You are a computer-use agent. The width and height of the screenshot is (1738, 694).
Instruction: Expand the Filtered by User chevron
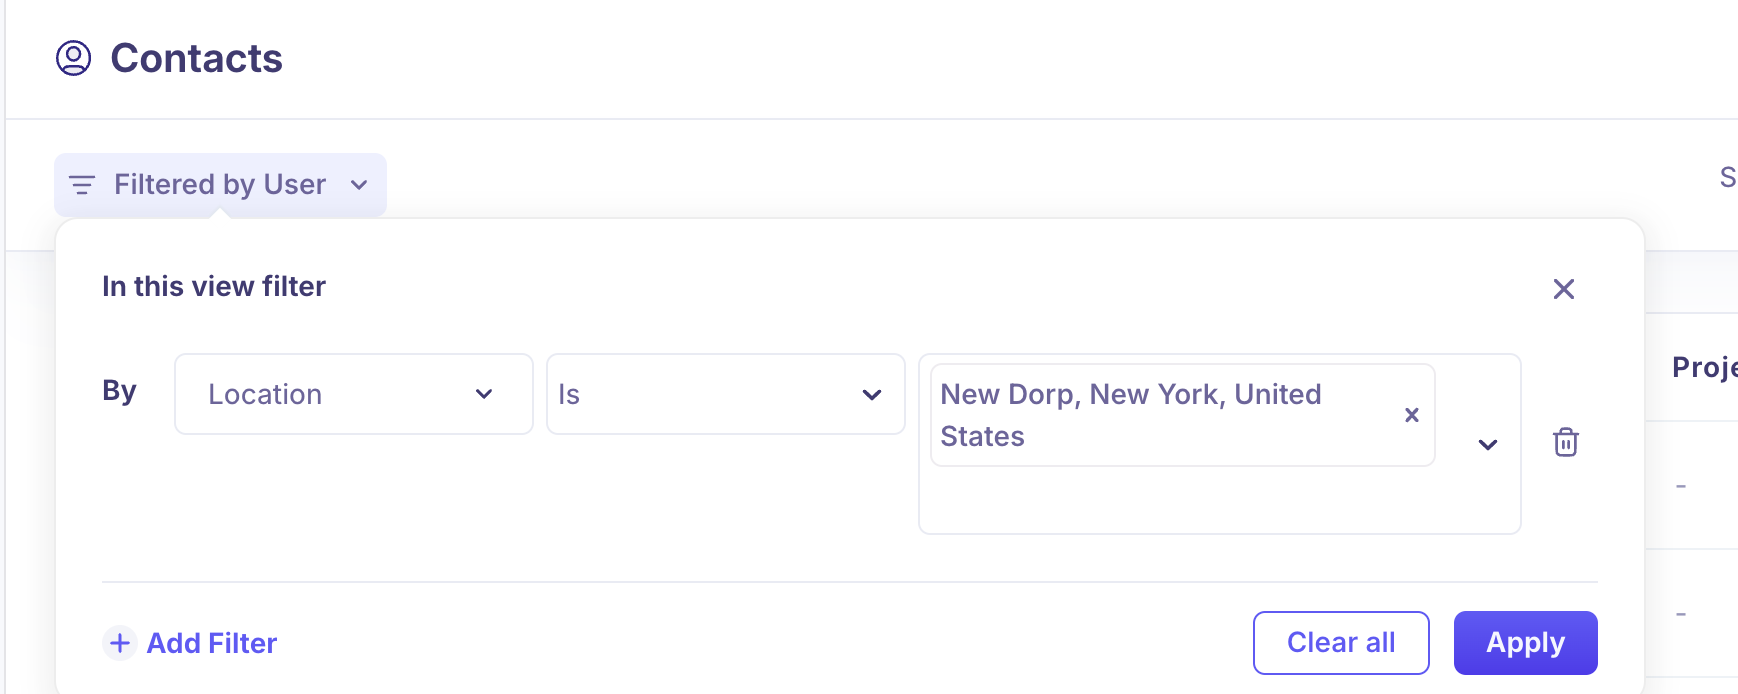[359, 185]
